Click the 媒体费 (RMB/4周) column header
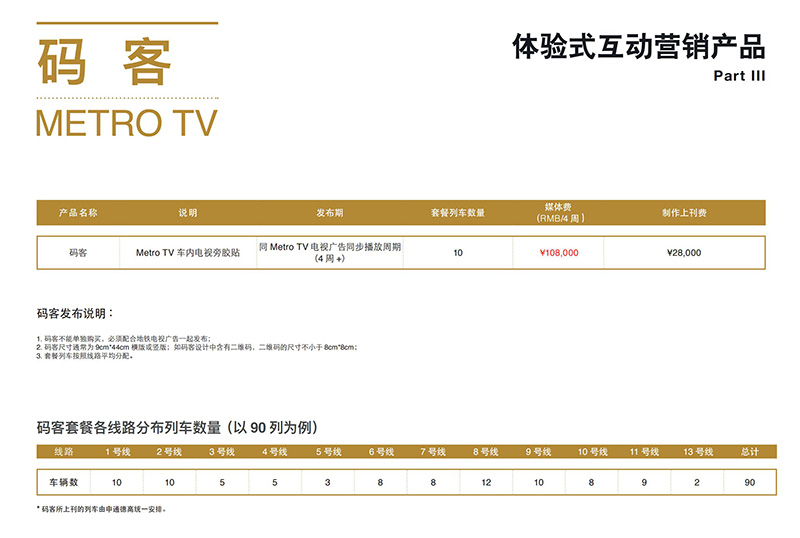 (x=560, y=212)
